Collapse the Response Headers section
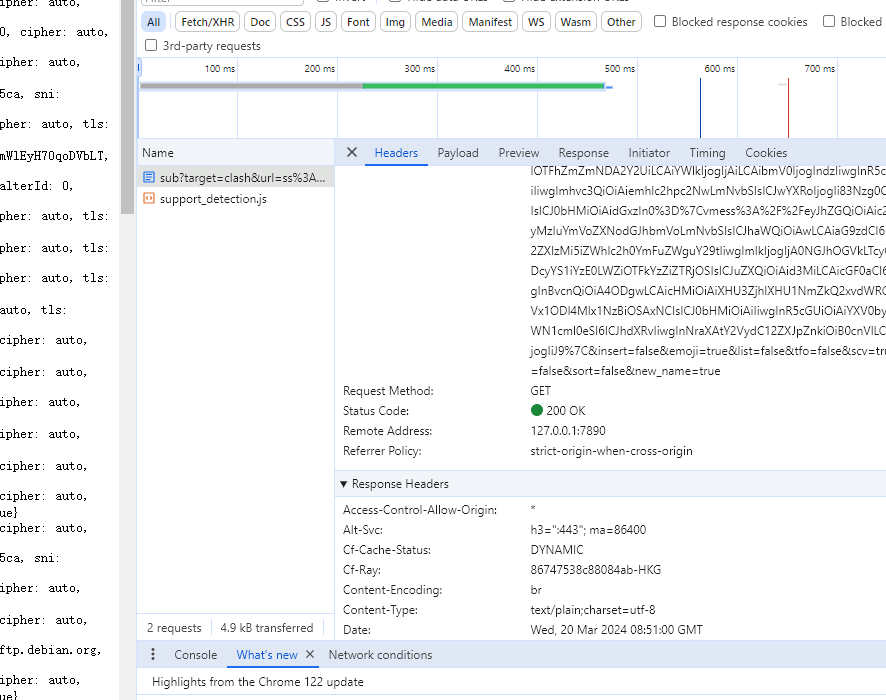 [343, 484]
